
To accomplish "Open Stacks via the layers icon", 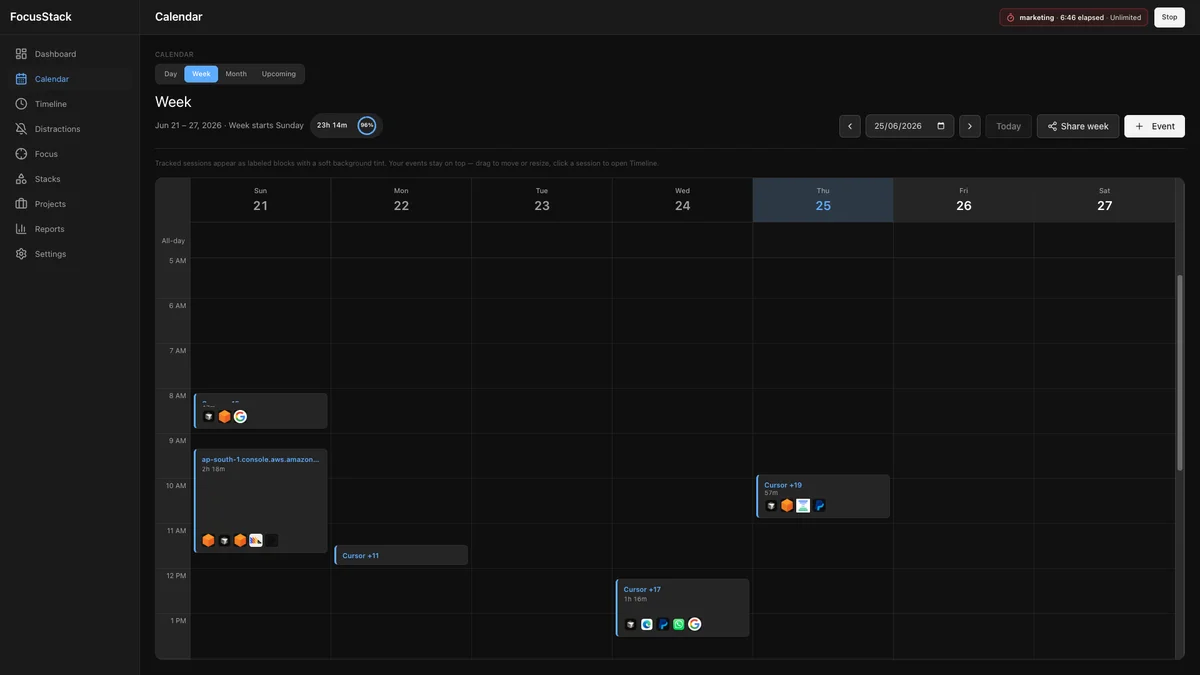I will (21, 179).
